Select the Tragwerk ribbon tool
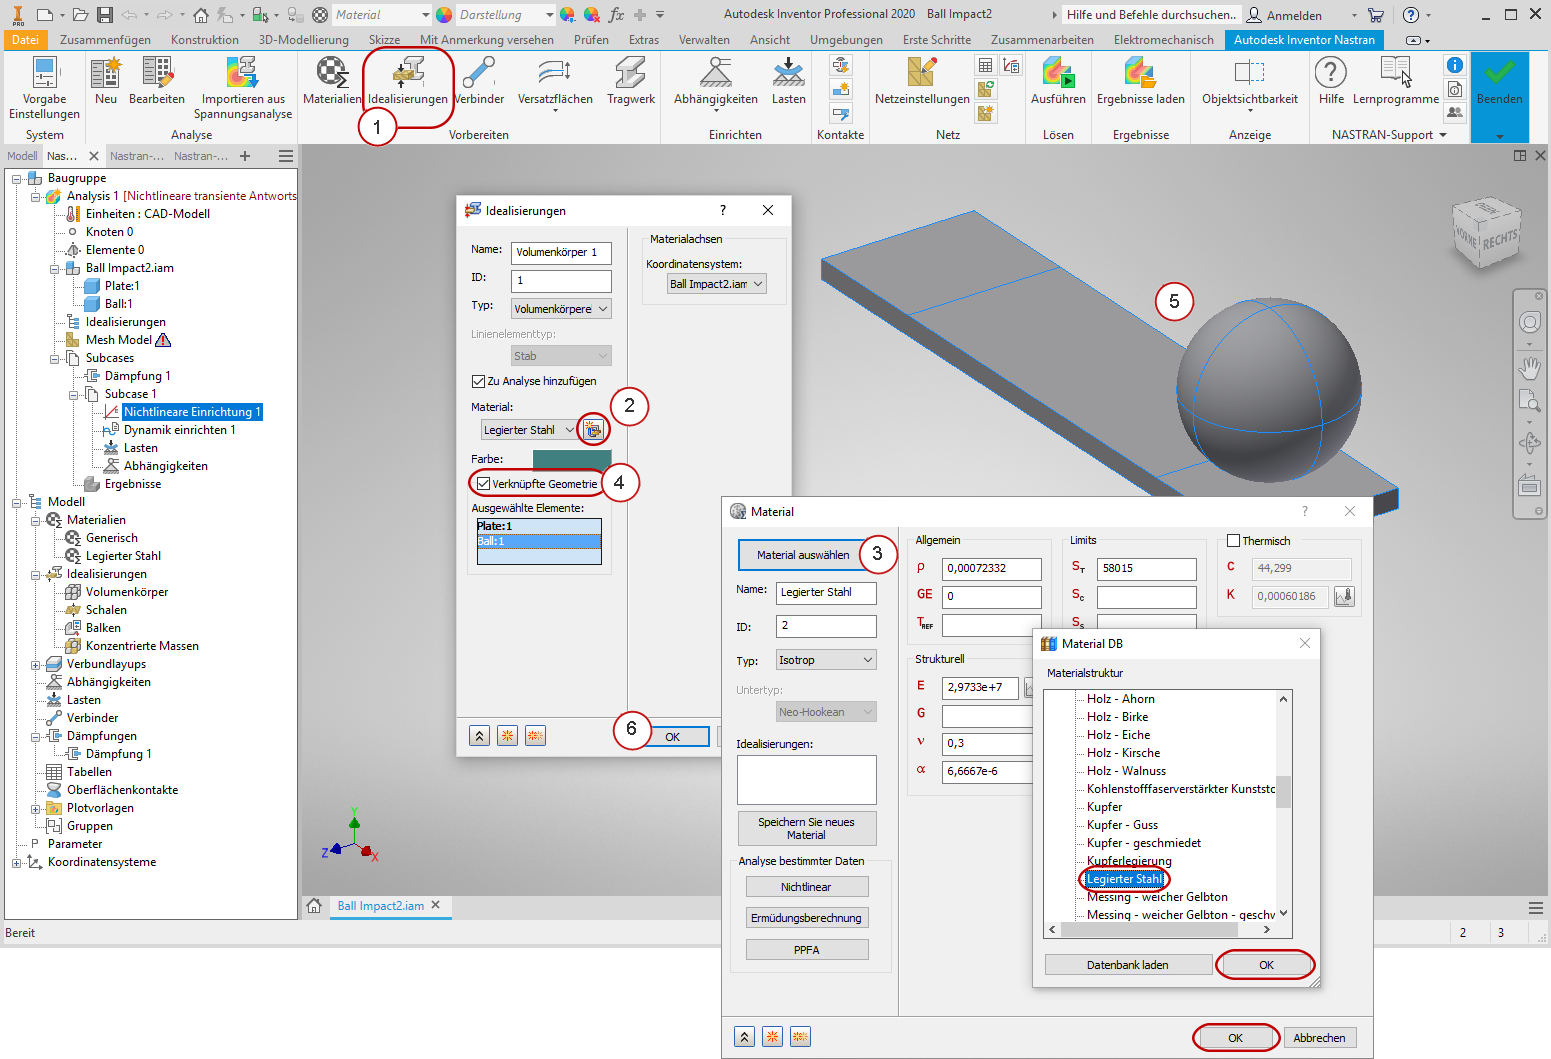This screenshot has width=1551, height=1059. point(631,80)
